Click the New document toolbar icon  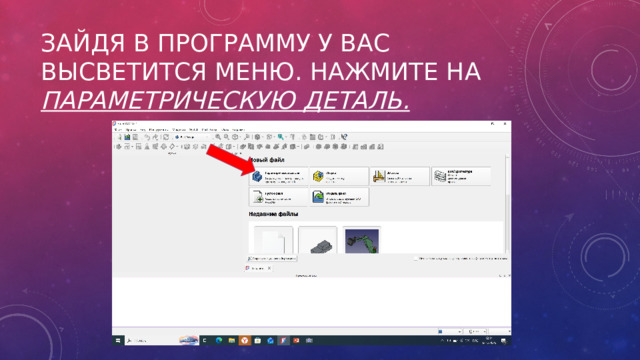(120, 137)
